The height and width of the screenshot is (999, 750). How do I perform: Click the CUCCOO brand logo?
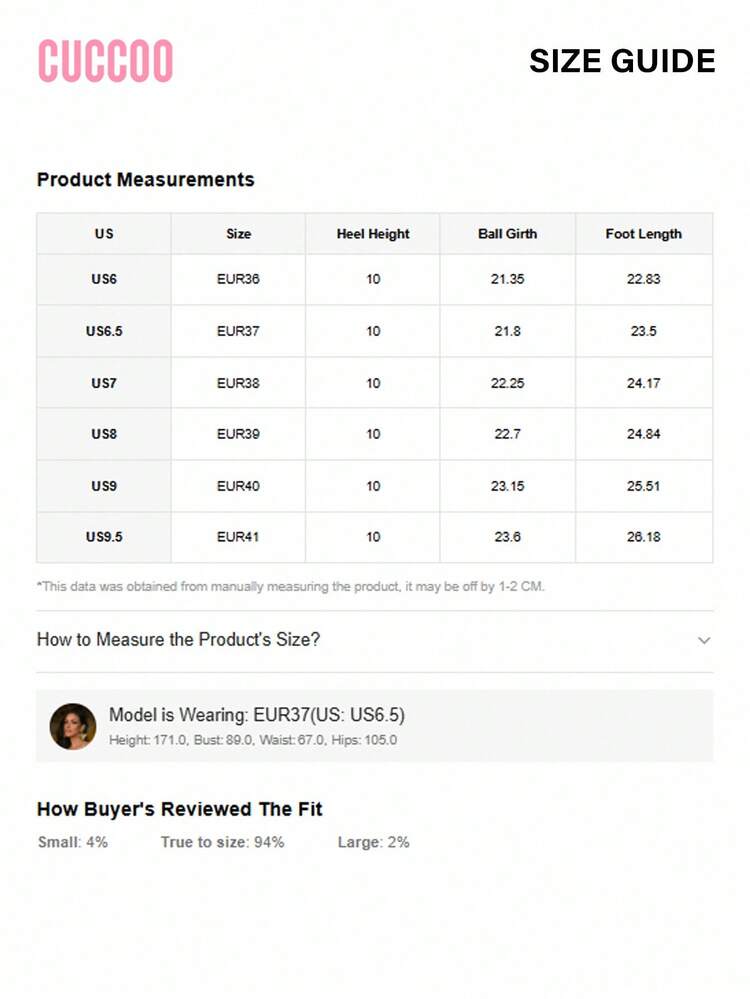pos(105,61)
